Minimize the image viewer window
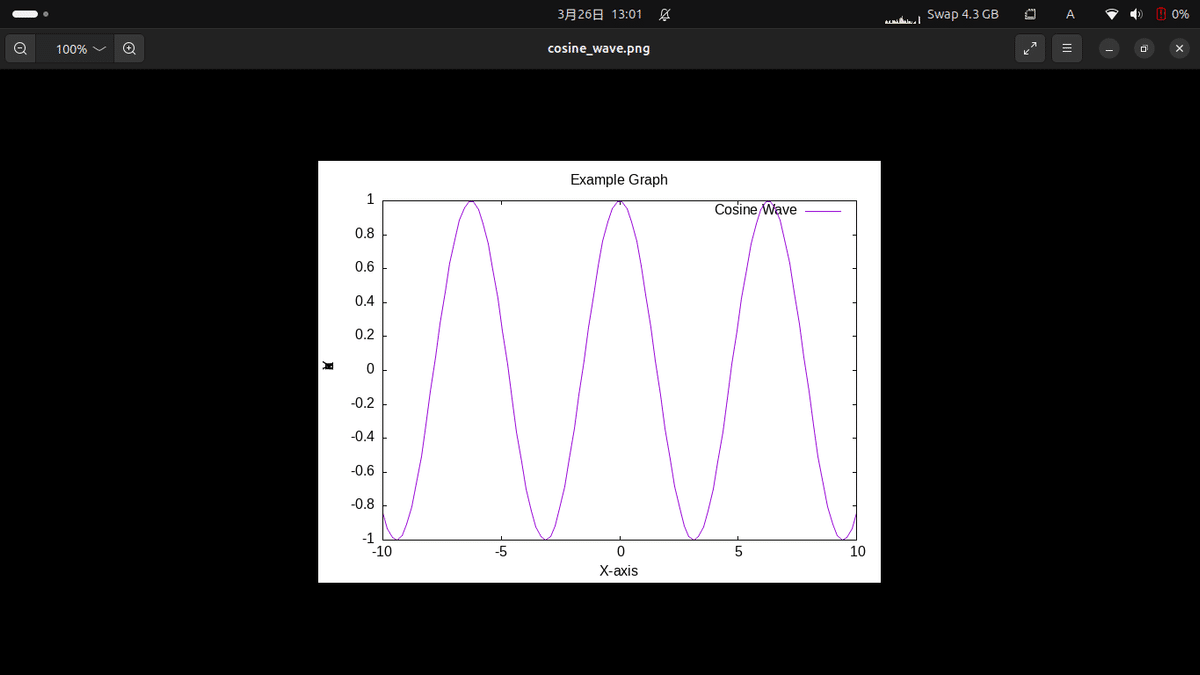The height and width of the screenshot is (675, 1200). tap(1109, 48)
